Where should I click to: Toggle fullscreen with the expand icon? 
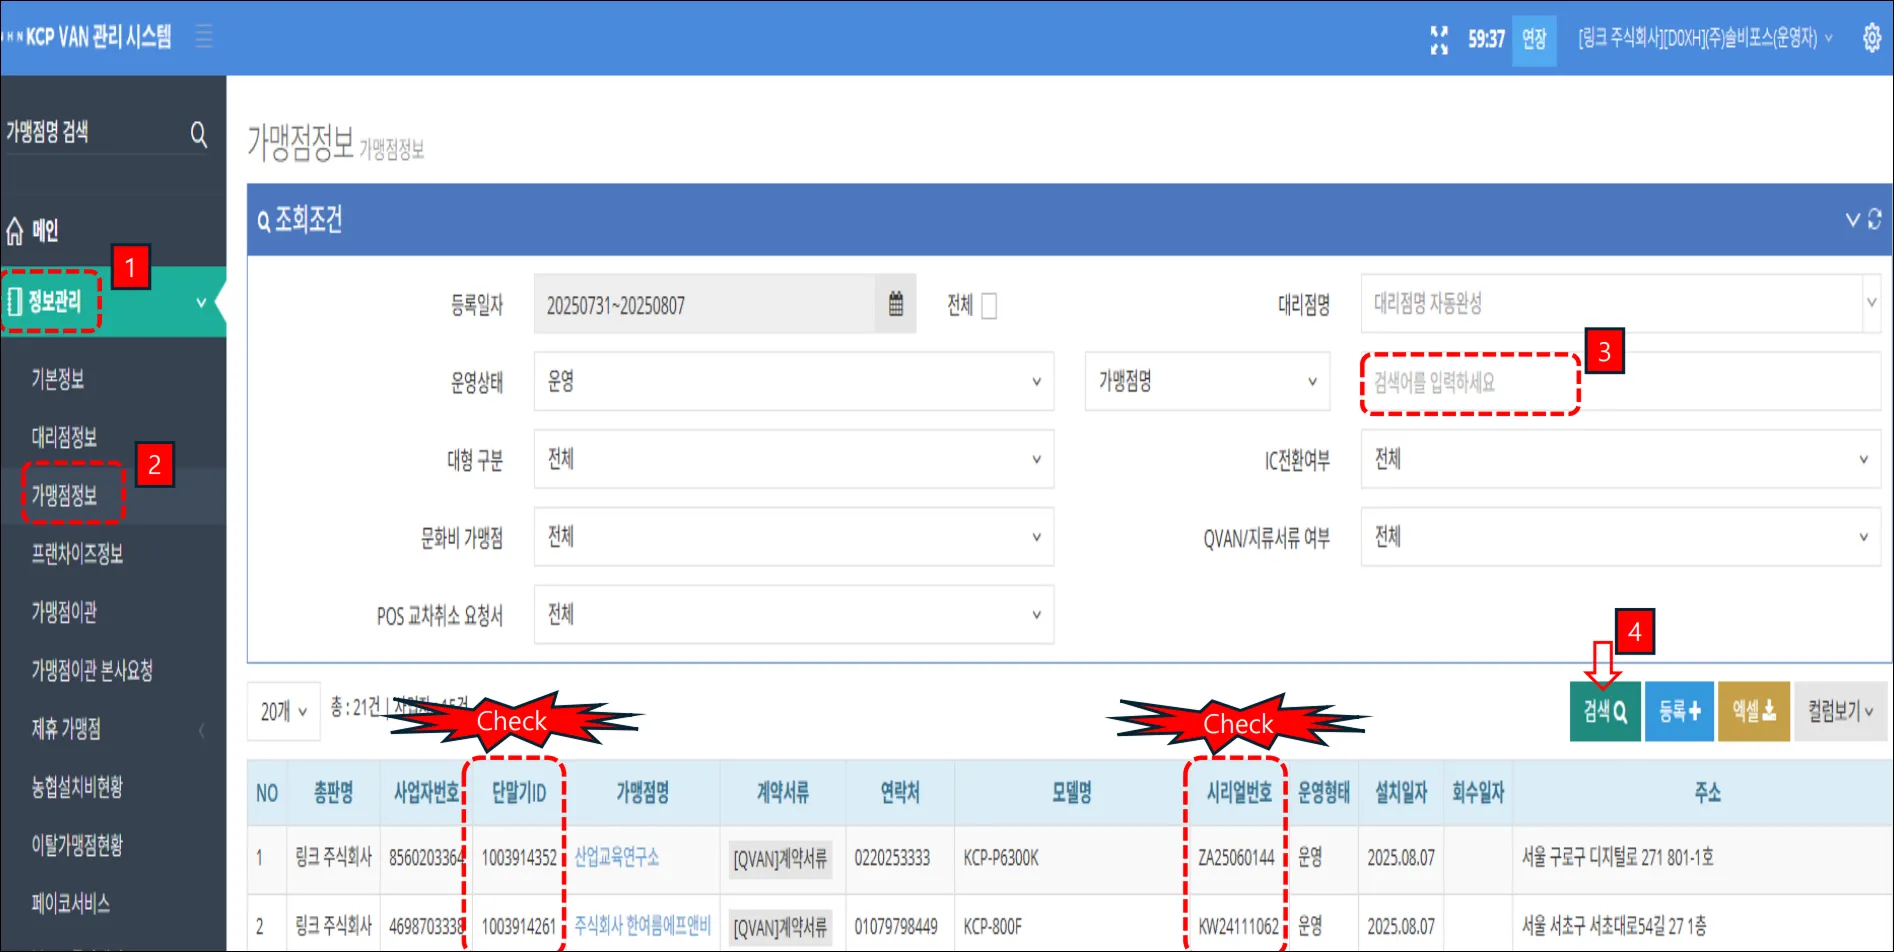click(1439, 39)
